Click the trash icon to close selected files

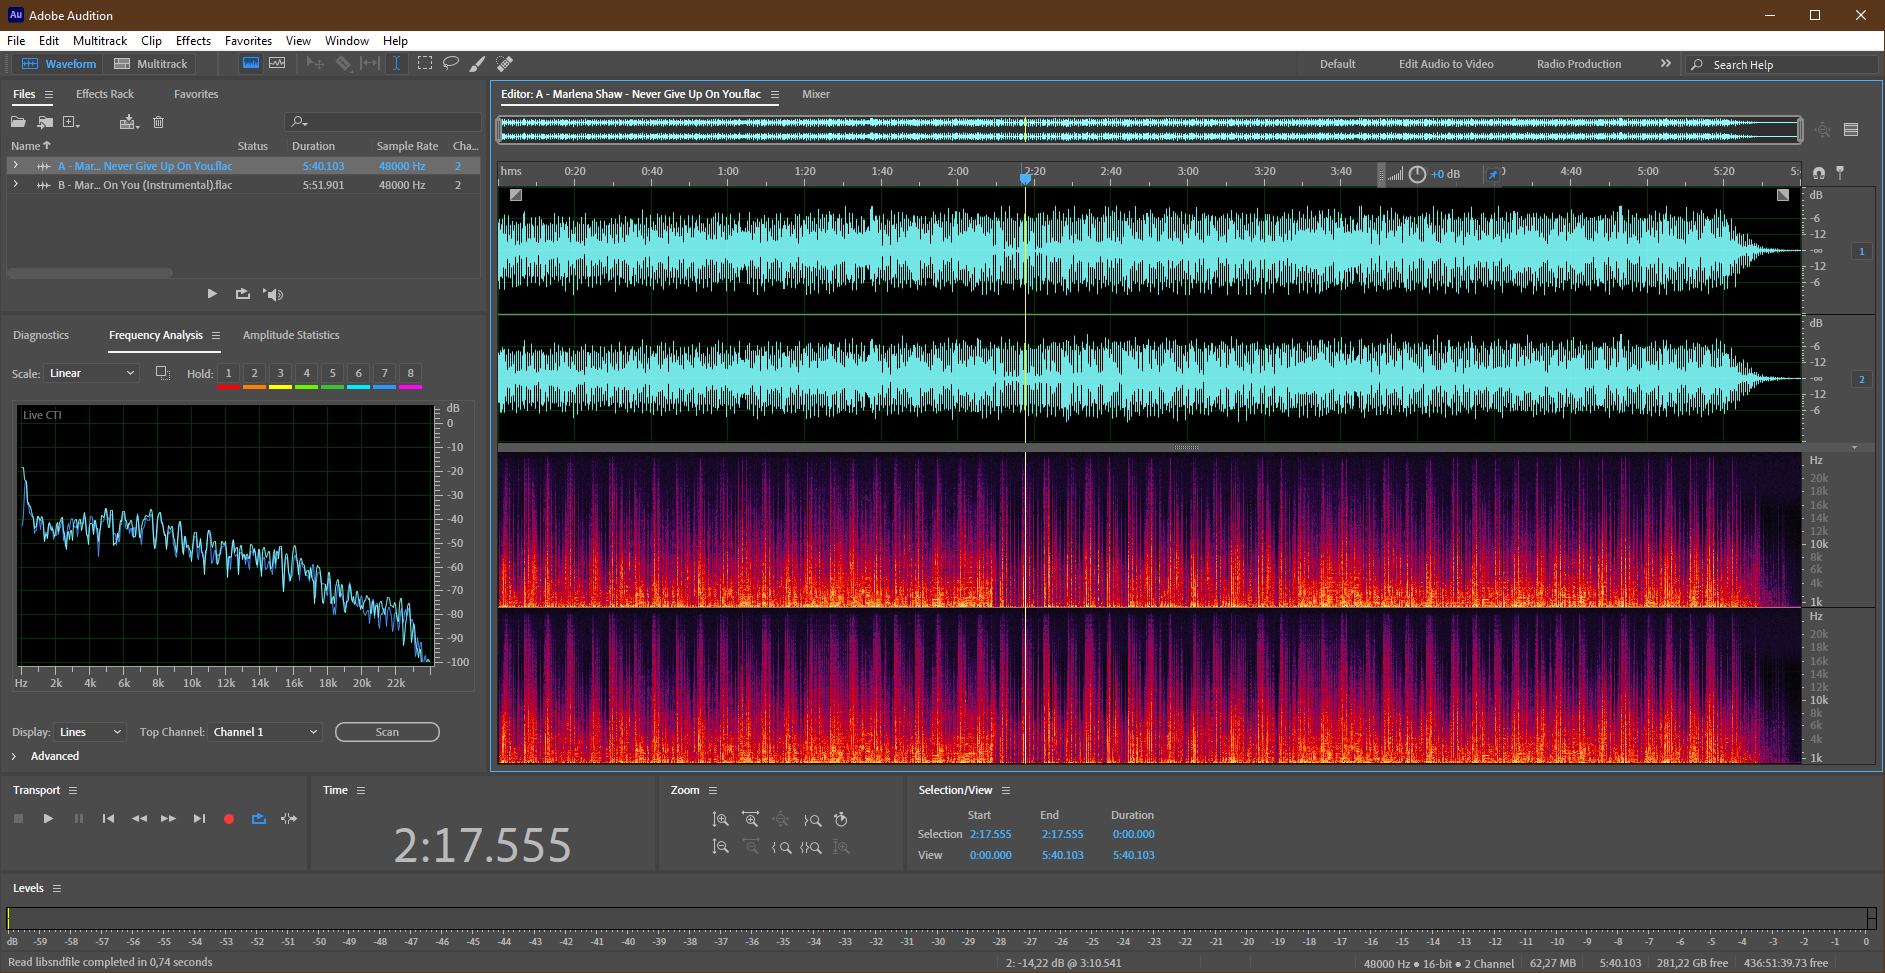[158, 122]
